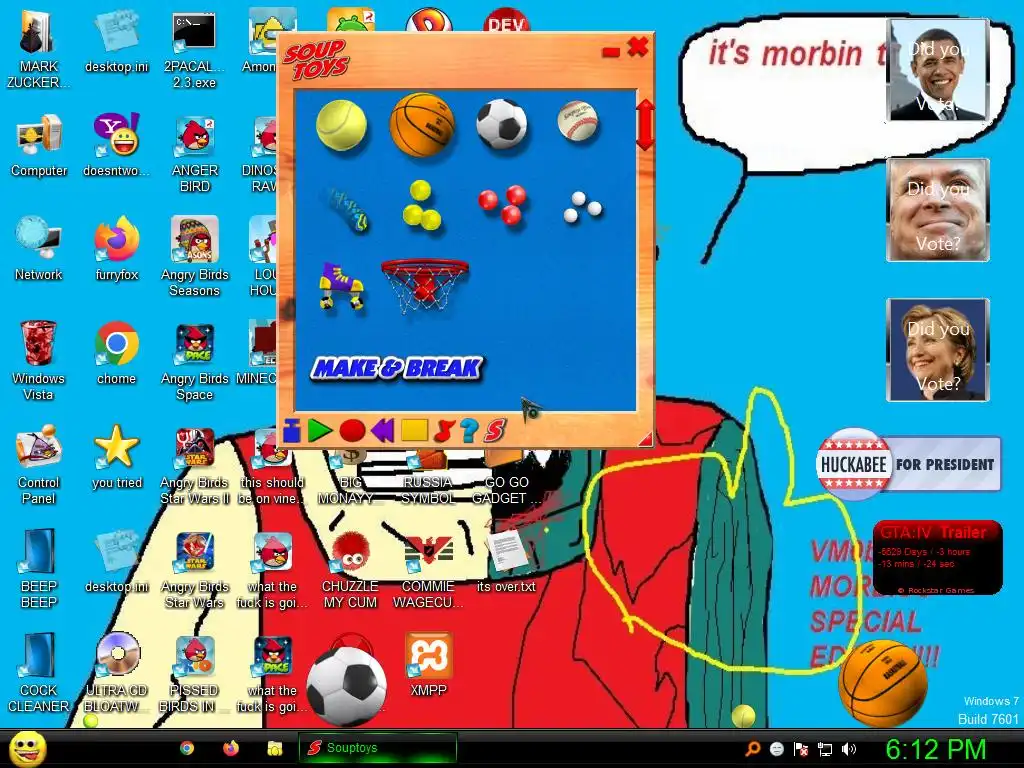The image size is (1024, 768).
Task: Select the its over.txt file
Action: point(506,561)
